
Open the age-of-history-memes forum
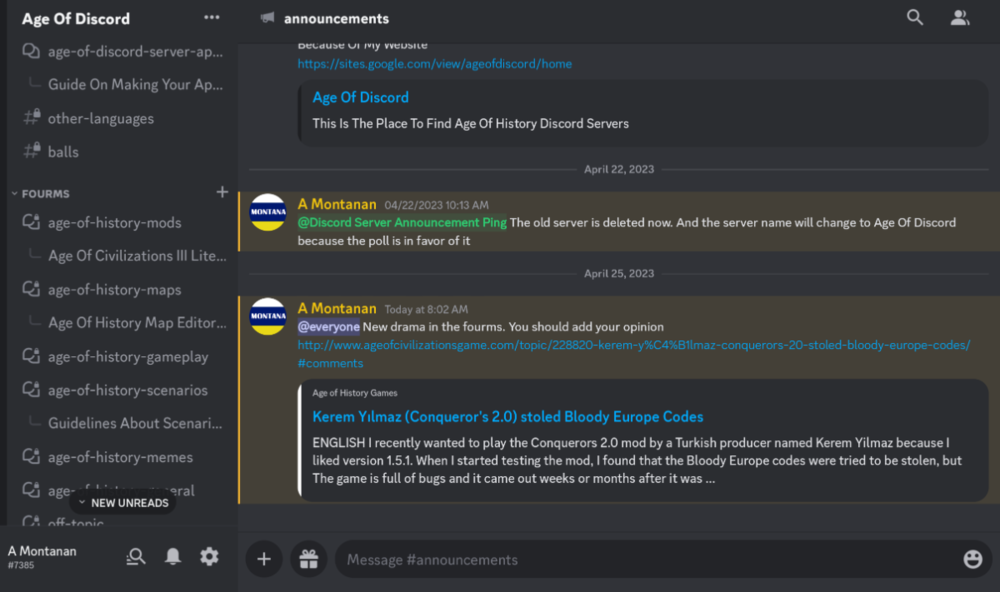tap(122, 457)
